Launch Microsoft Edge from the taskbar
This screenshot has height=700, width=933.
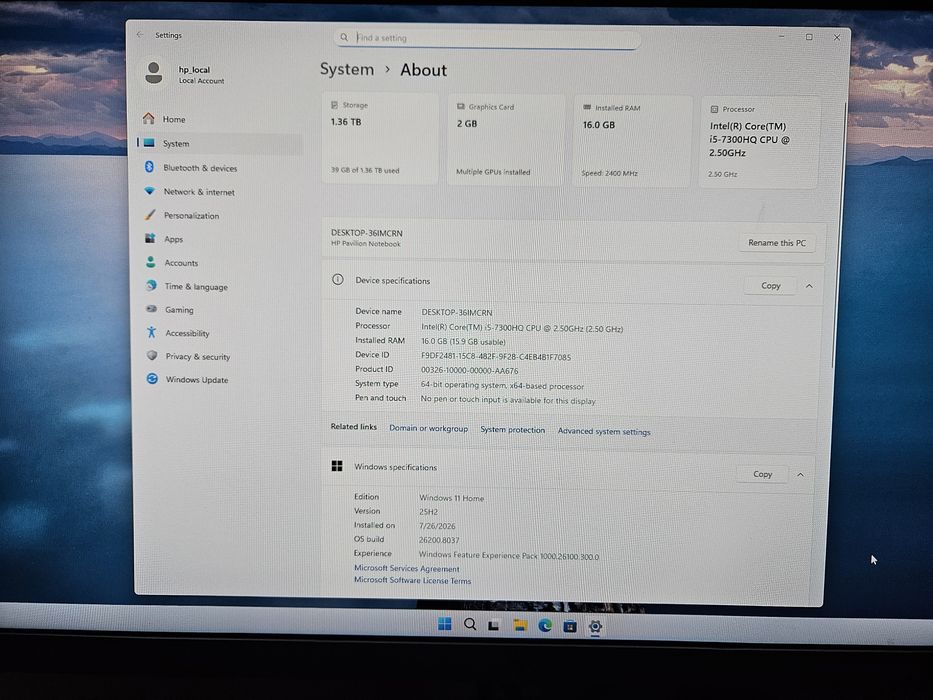[545, 626]
